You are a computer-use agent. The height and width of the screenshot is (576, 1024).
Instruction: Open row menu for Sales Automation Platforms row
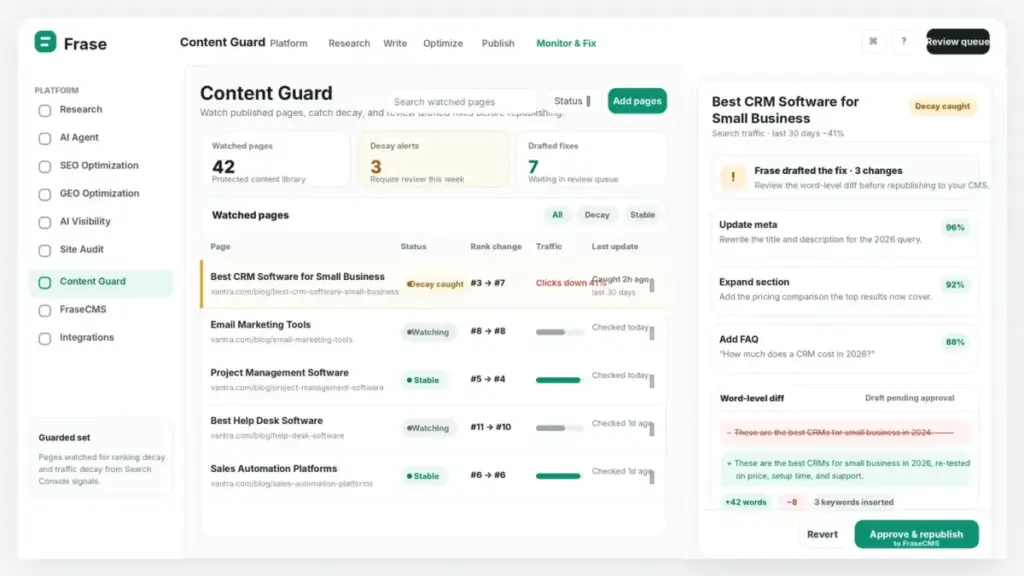(652, 477)
